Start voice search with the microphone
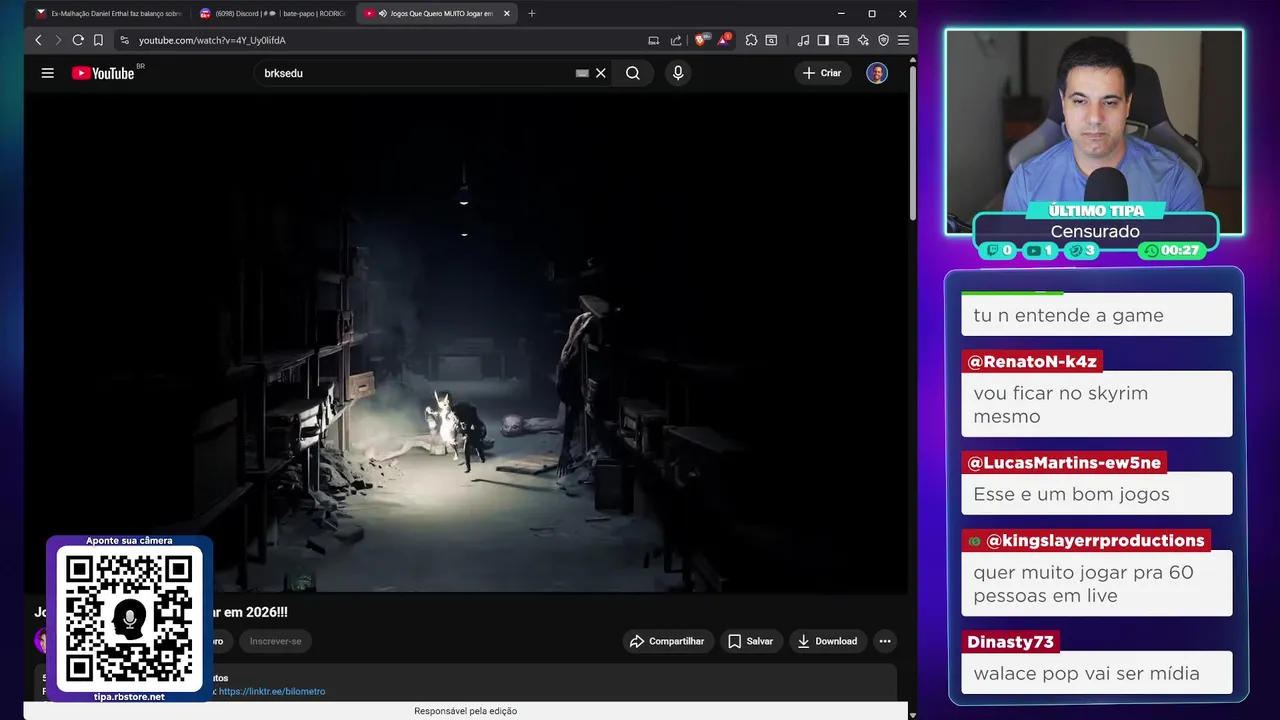This screenshot has width=1280, height=720. click(678, 73)
